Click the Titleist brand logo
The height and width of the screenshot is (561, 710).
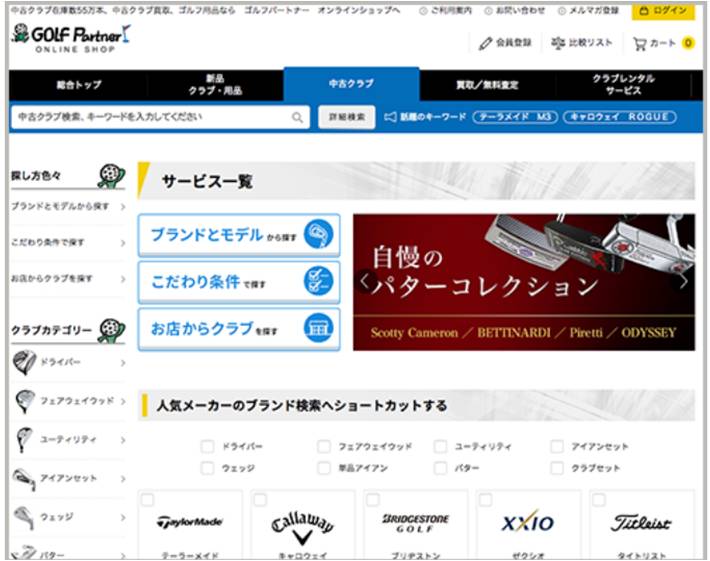(641, 523)
